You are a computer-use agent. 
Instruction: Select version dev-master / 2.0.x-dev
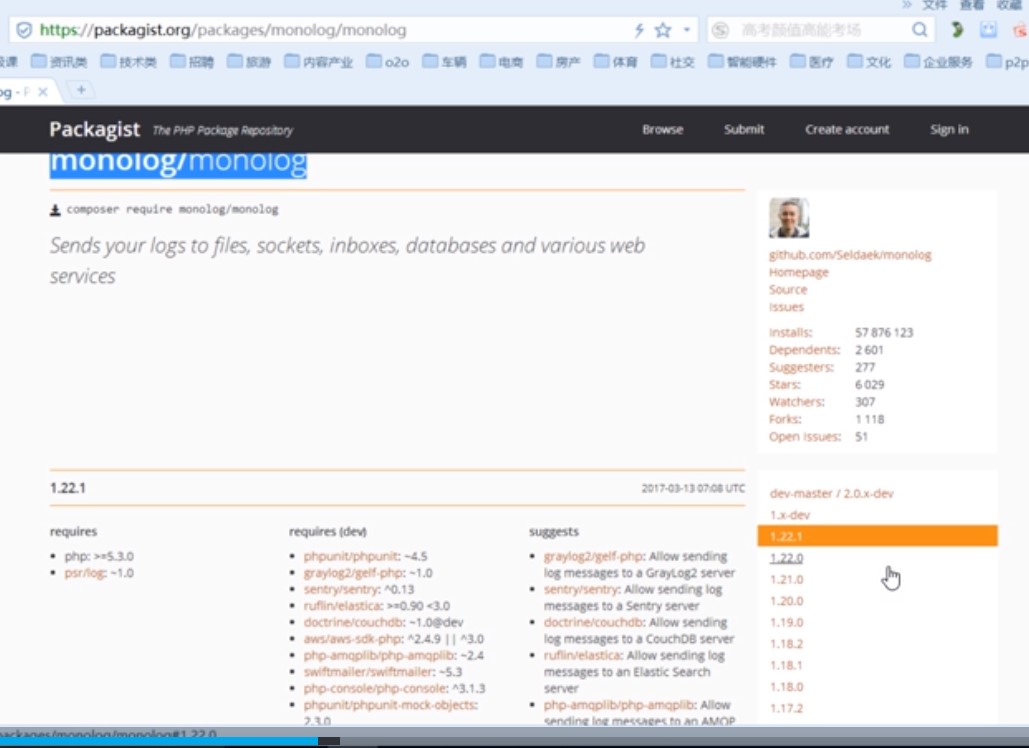tap(831, 493)
